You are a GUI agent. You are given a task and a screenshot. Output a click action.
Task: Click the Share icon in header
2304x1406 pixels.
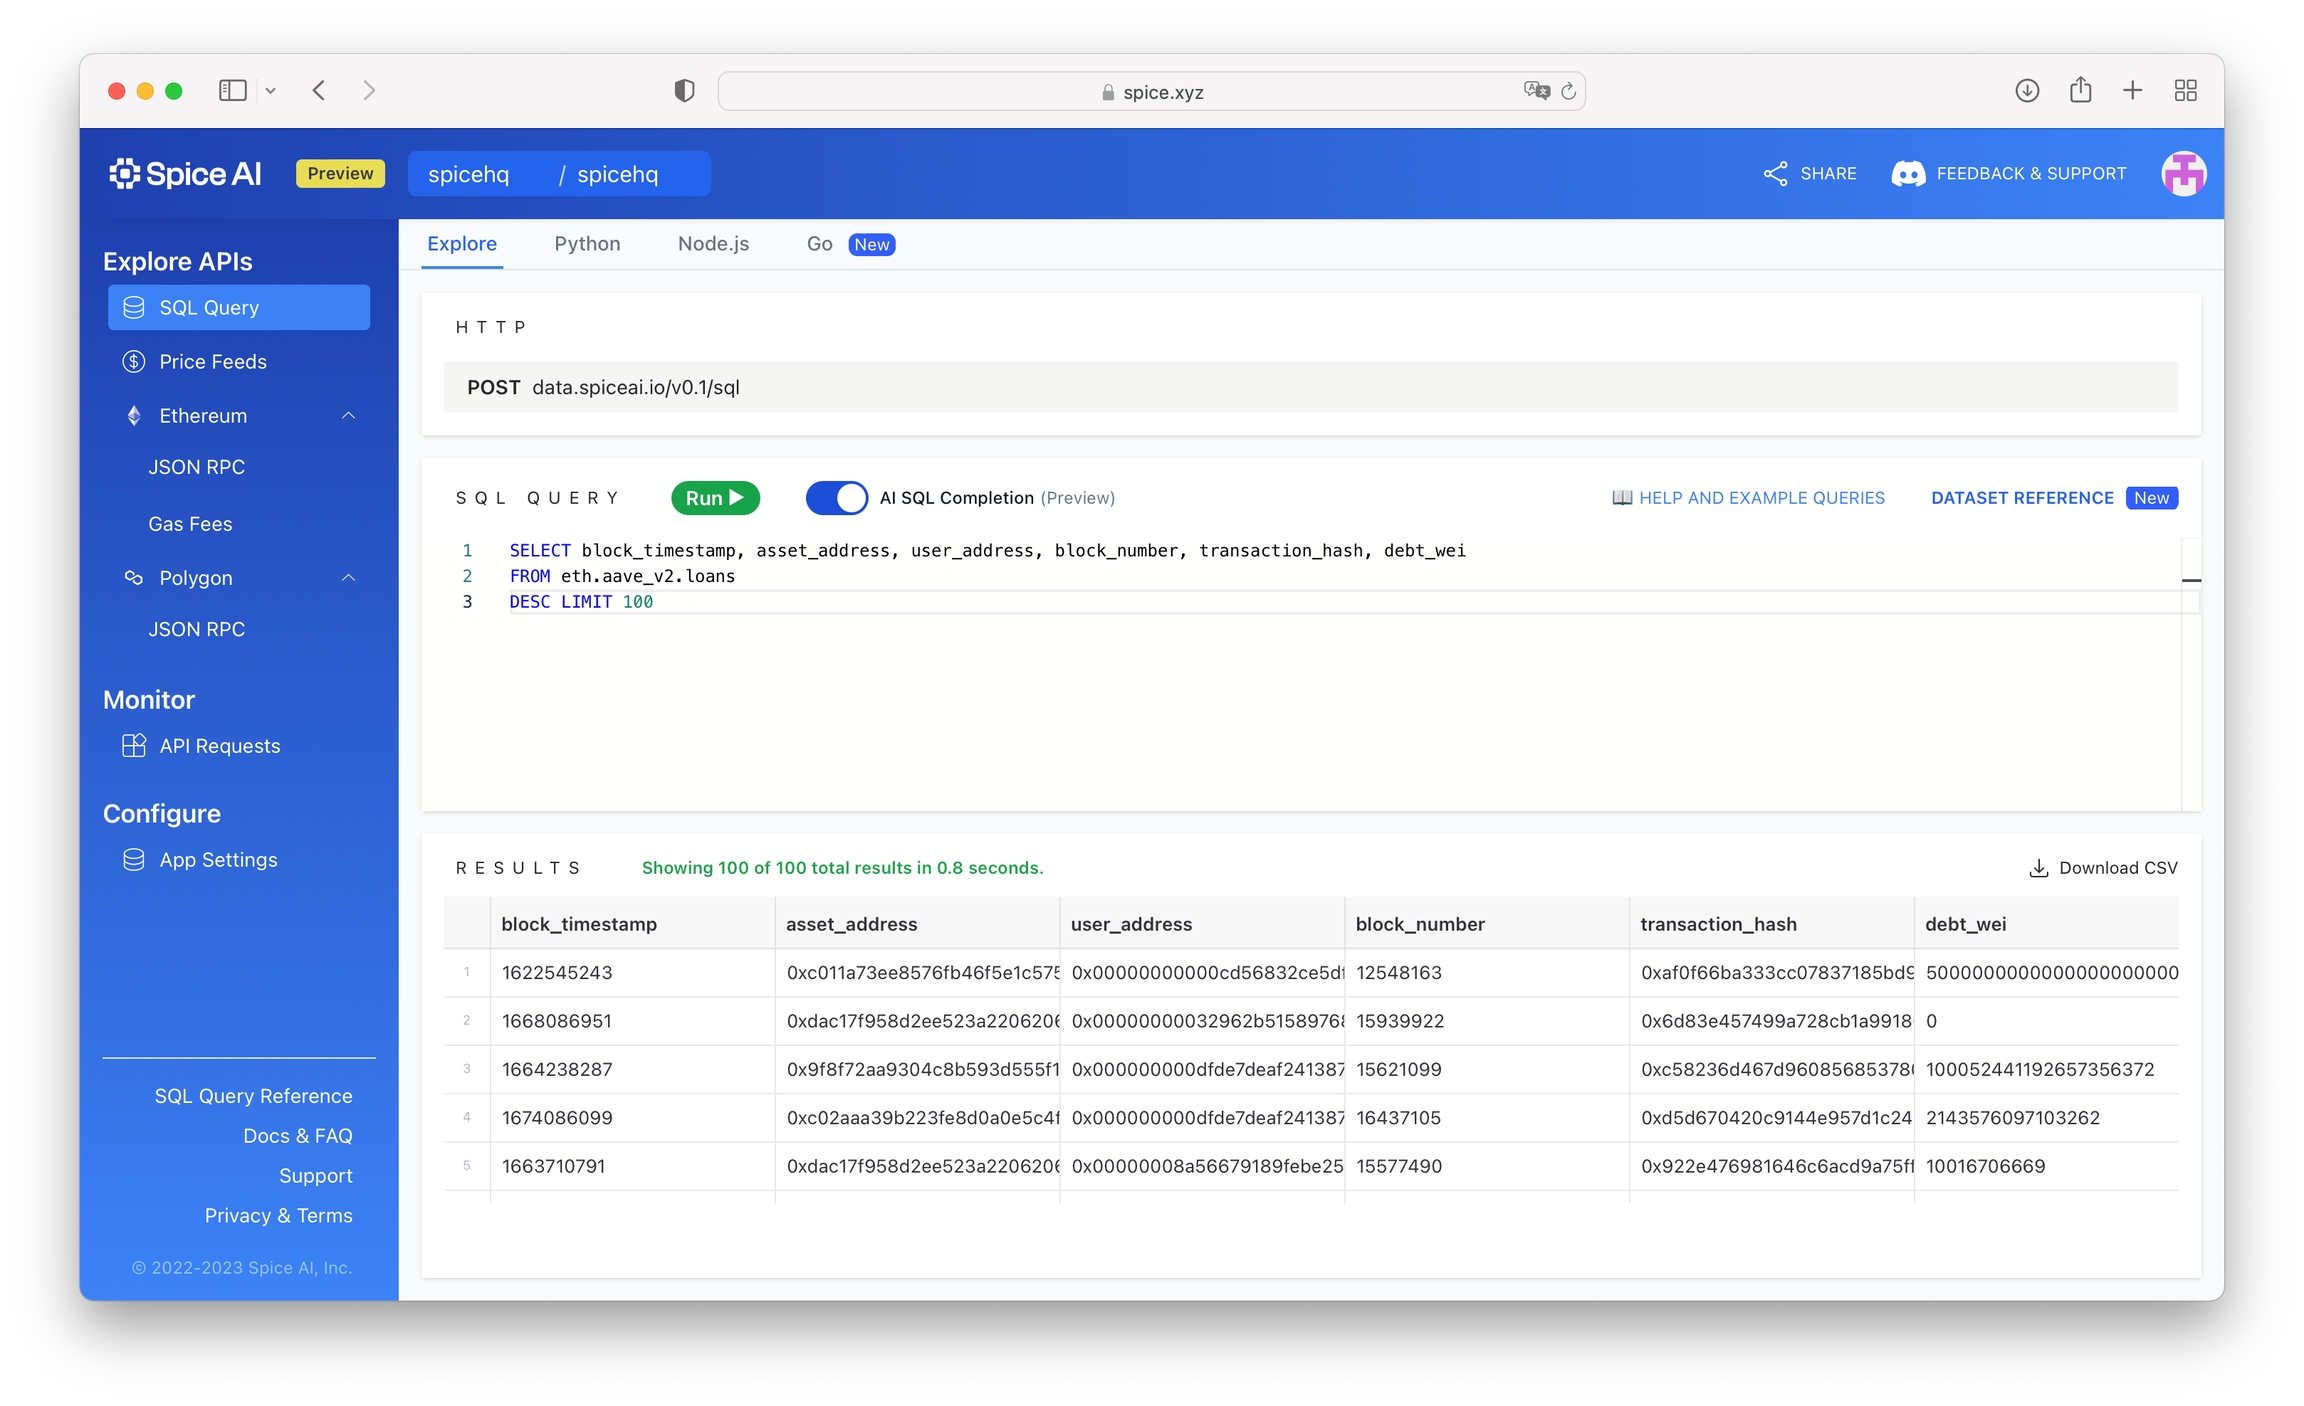[x=1775, y=174]
